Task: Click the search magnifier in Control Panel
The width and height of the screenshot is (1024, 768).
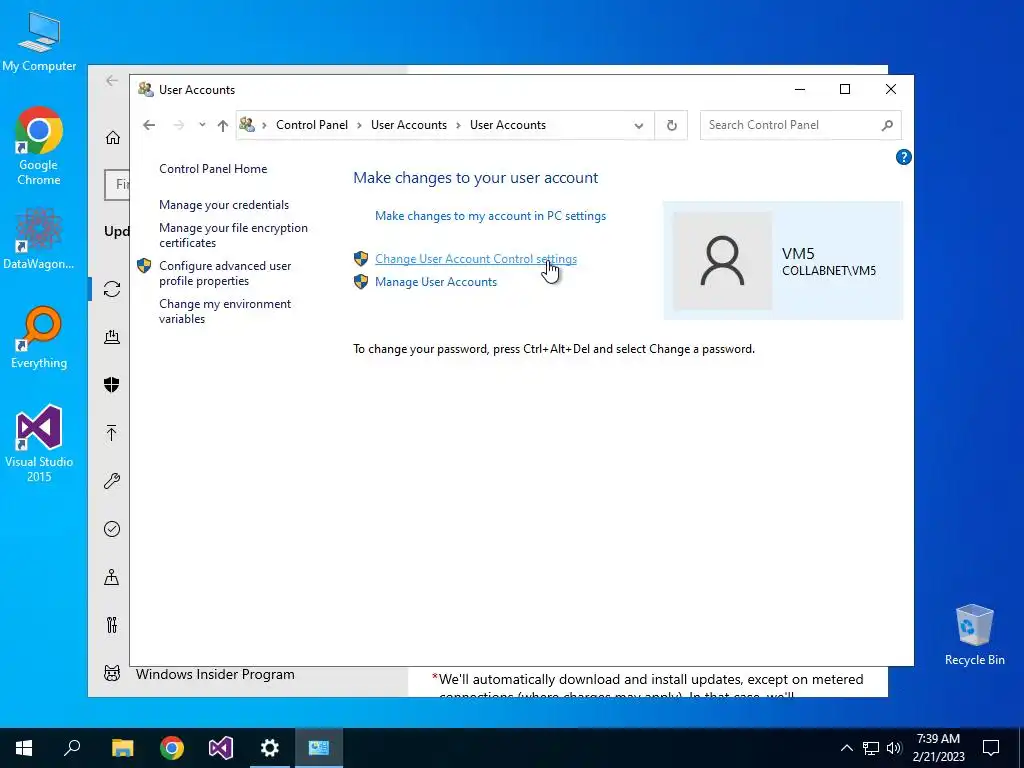Action: [x=887, y=125]
